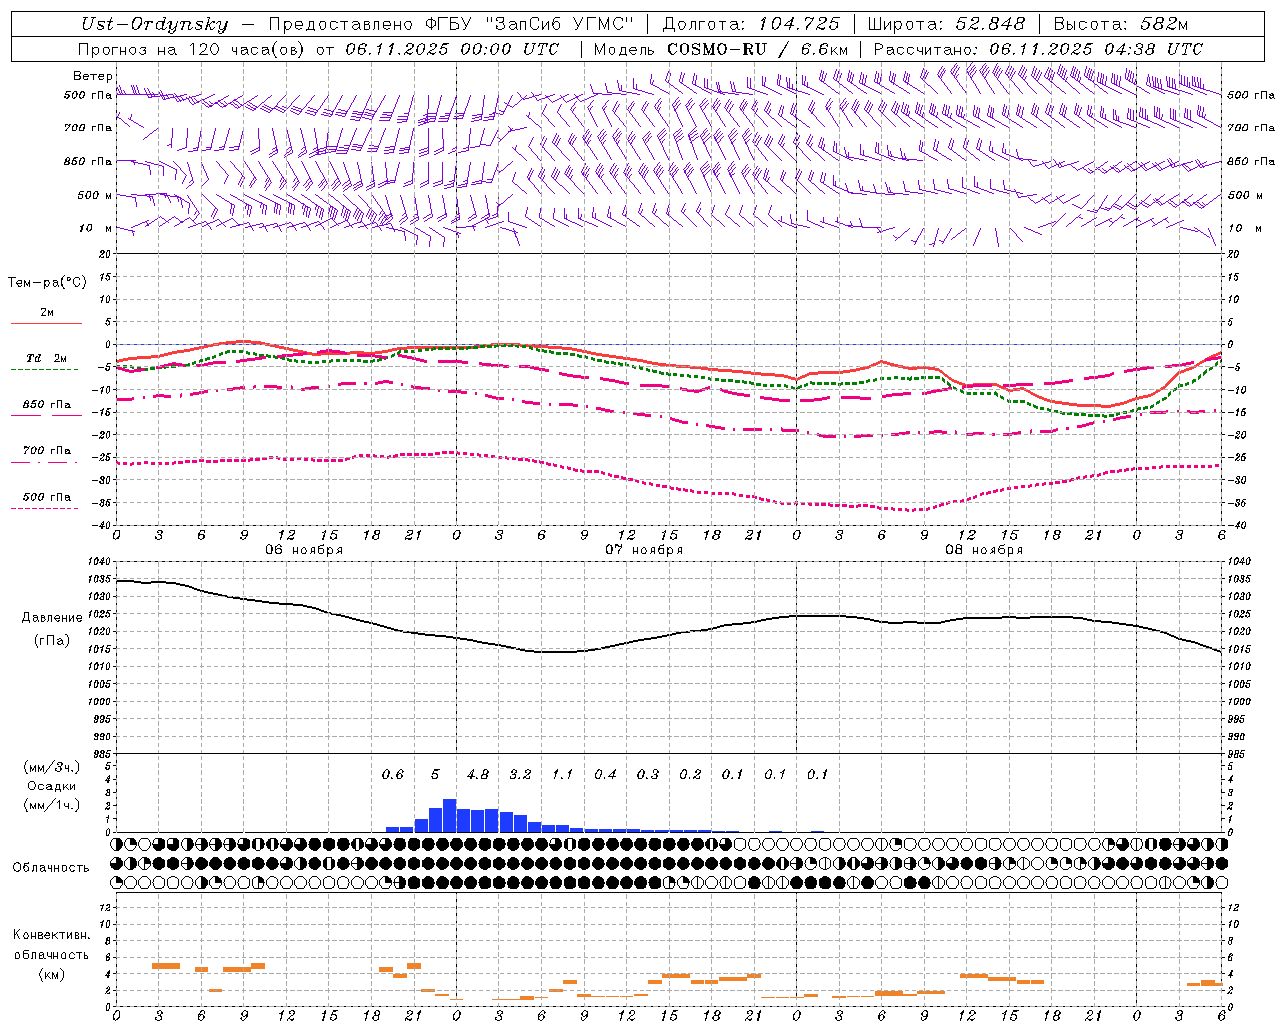Click the 5 mm three-hour precipitation value

coord(435,774)
